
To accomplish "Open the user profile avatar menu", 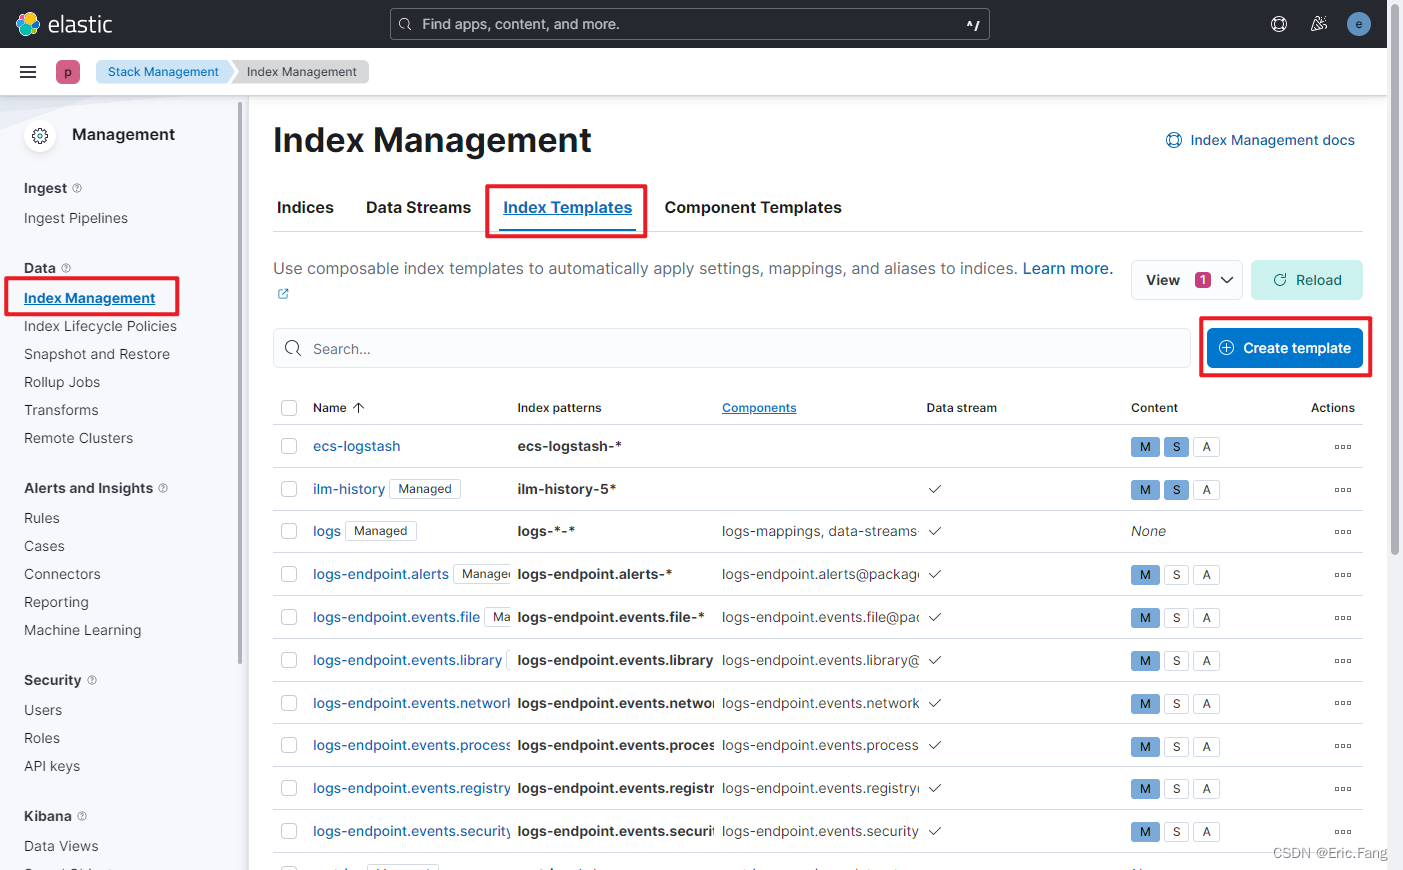I will 1359,23.
